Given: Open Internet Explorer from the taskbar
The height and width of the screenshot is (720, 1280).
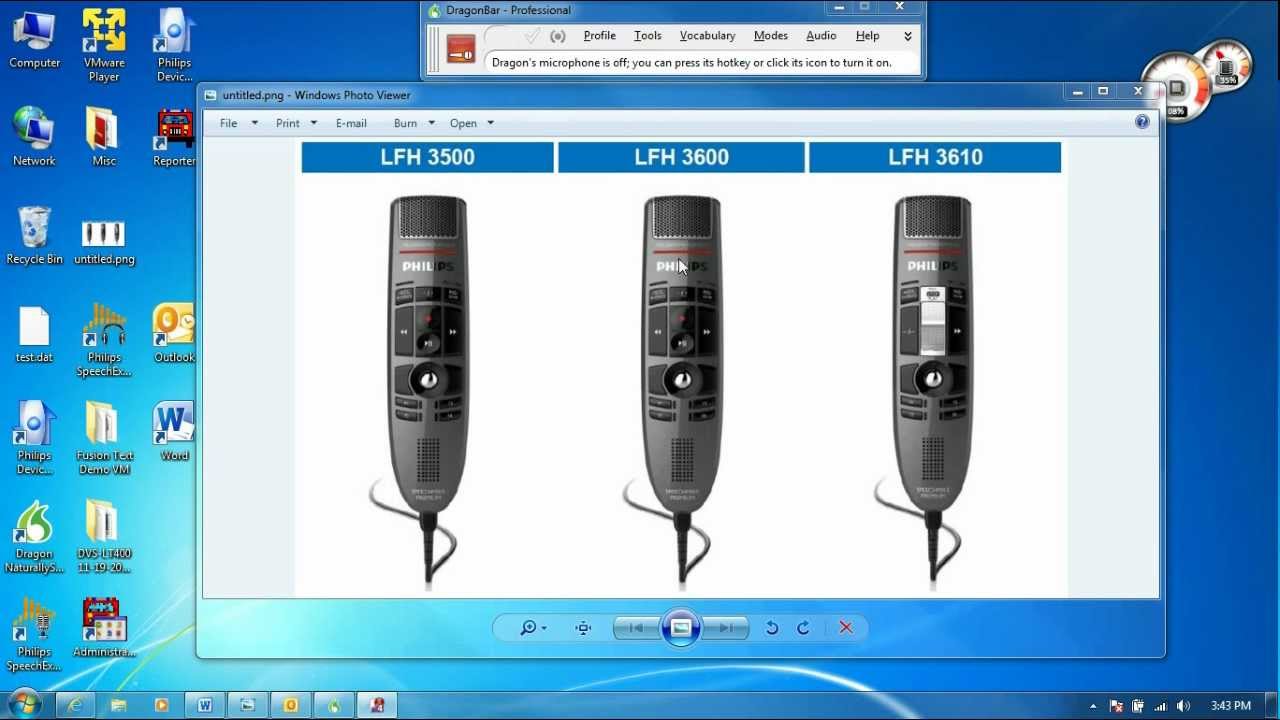Looking at the screenshot, I should [76, 706].
